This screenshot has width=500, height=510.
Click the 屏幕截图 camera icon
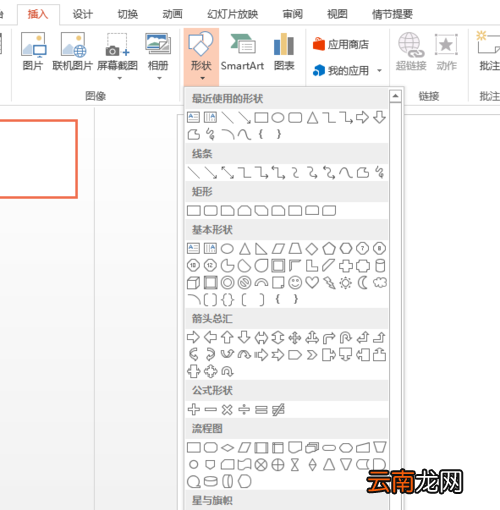click(x=117, y=45)
